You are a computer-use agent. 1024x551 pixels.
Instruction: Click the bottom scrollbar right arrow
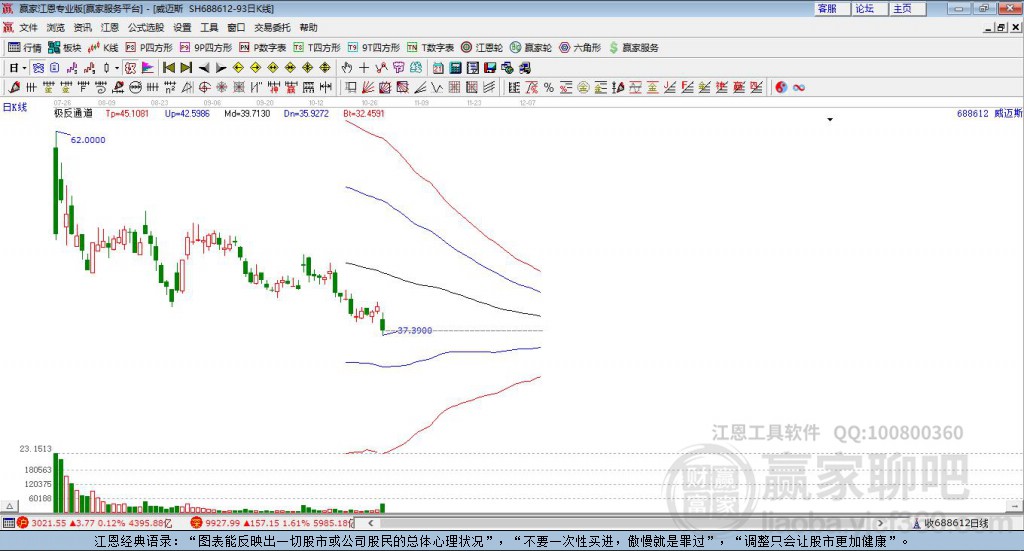pos(880,523)
